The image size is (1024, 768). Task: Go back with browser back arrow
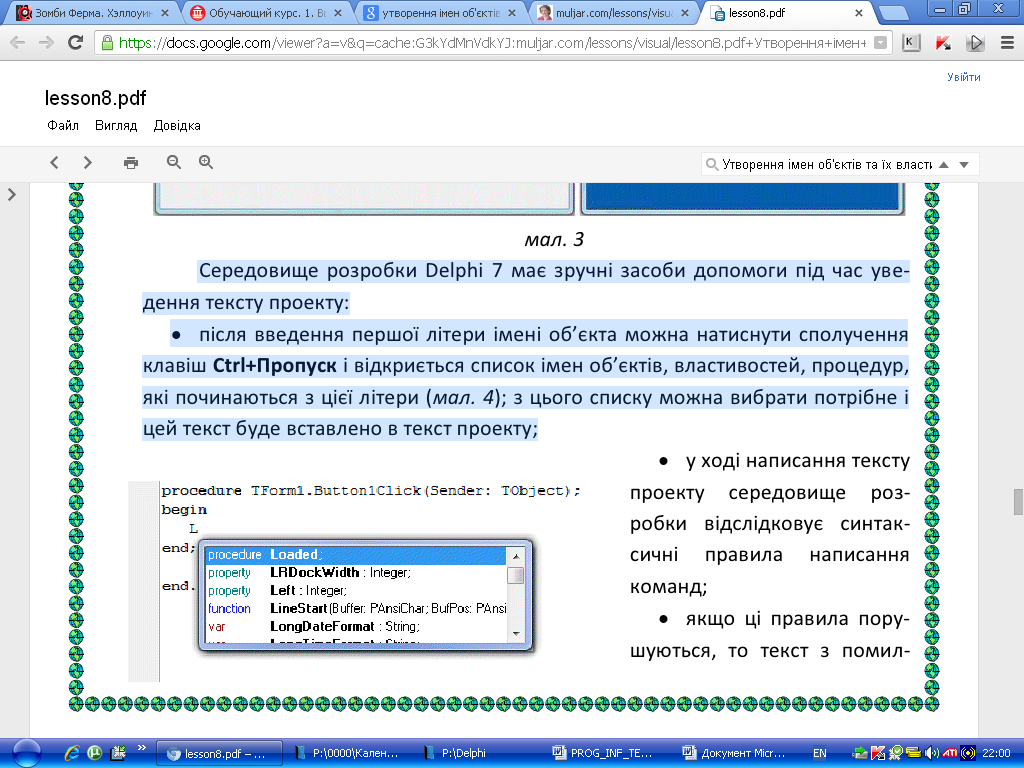(18, 43)
